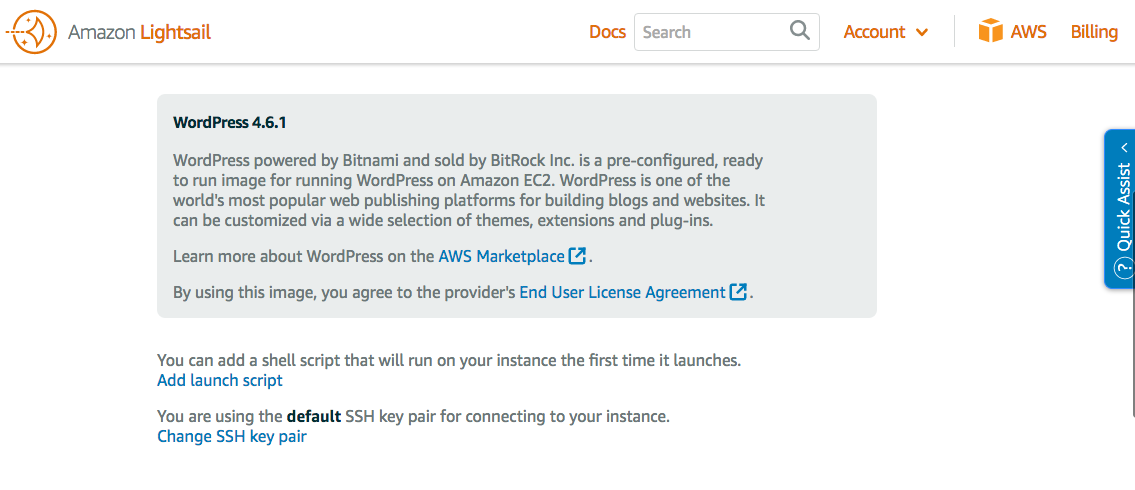Click the Quick Assist question mark icon
This screenshot has height=490, width=1135.
point(1124,268)
